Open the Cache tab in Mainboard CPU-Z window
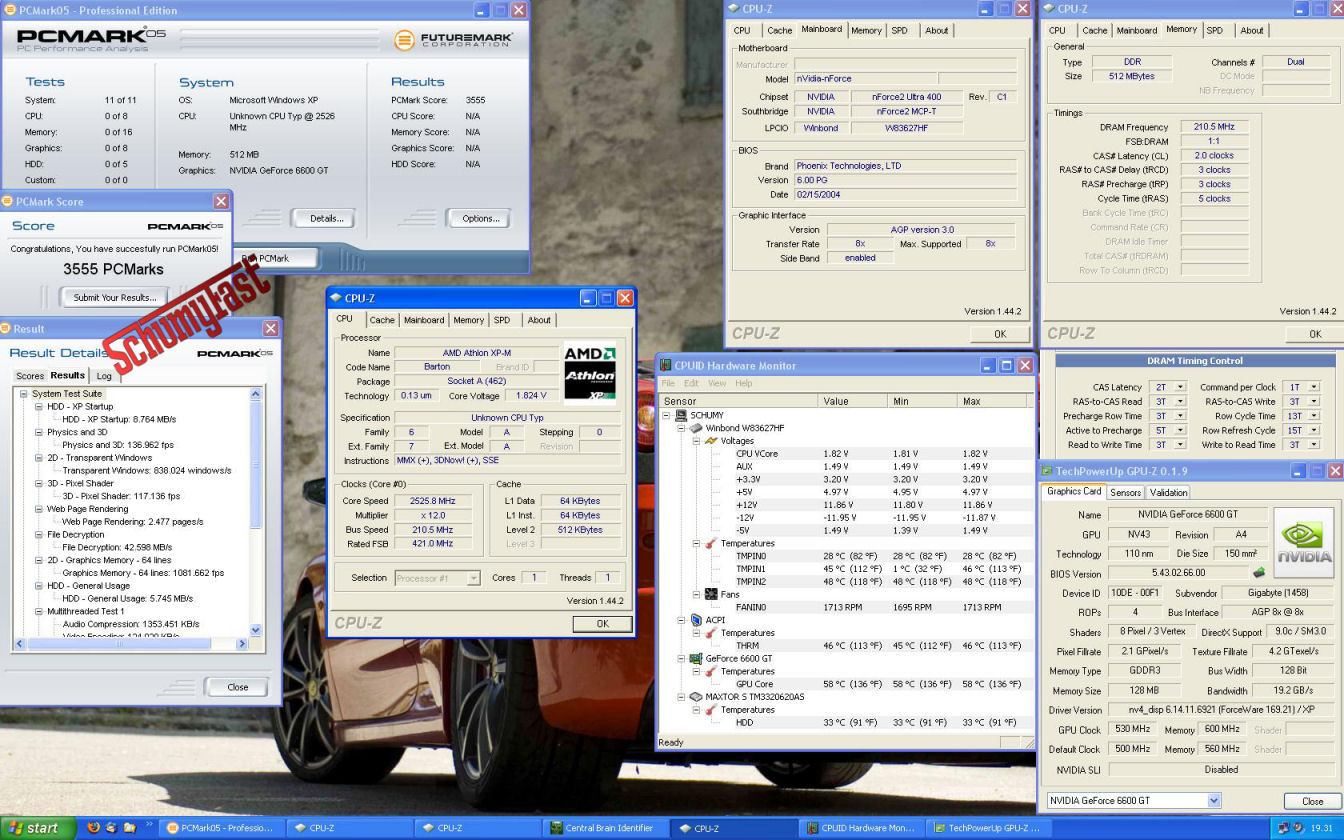The image size is (1344, 840). pyautogui.click(x=780, y=30)
